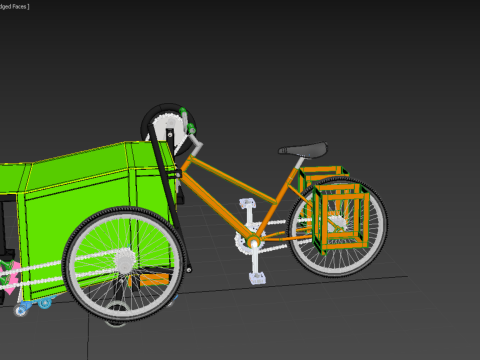Select the large front spoked wheel

click(x=124, y=264)
